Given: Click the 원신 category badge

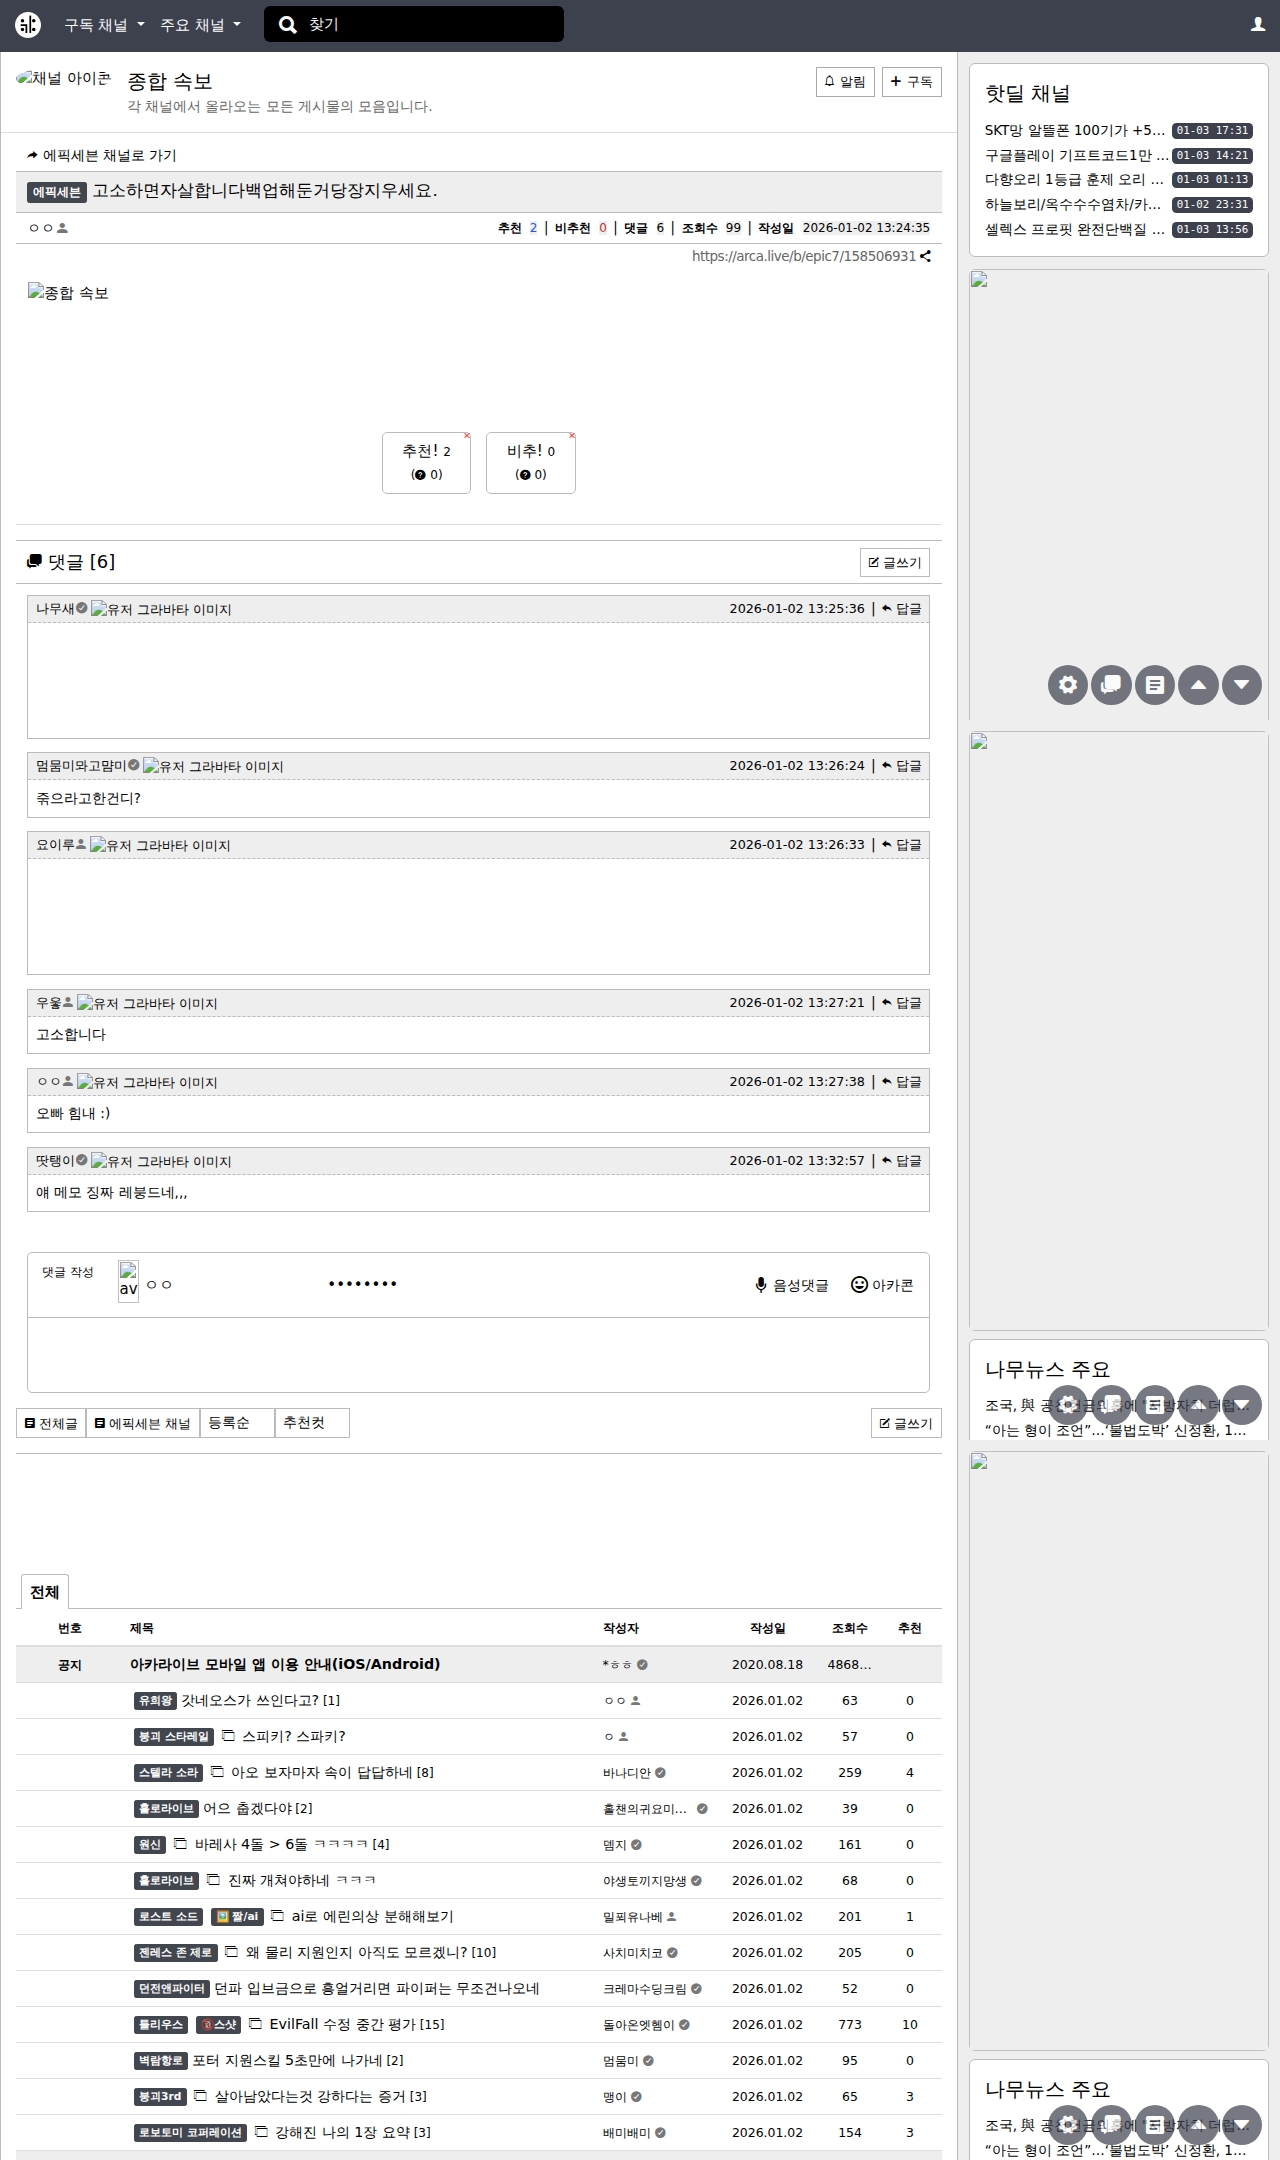Looking at the screenshot, I should (150, 1844).
